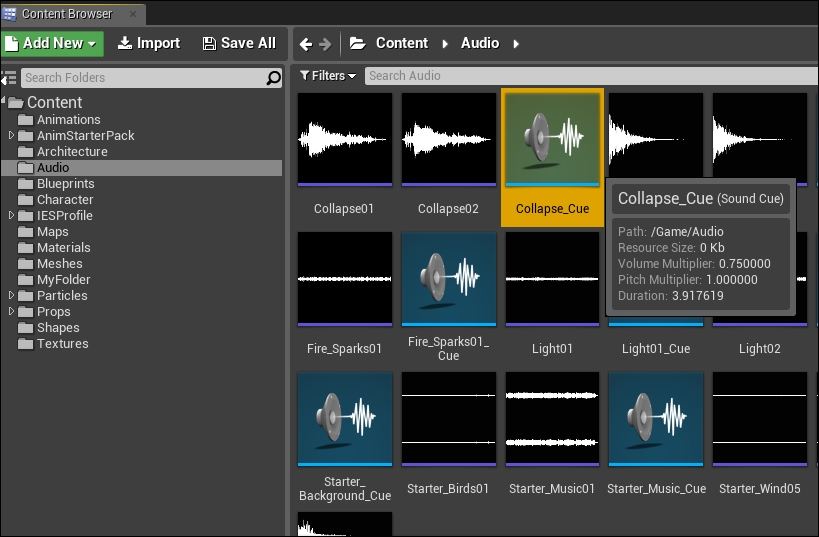Click the search folders magnifier icon

(x=273, y=78)
